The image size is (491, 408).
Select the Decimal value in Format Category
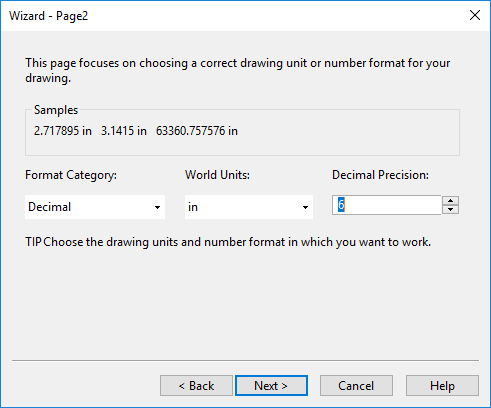click(x=50, y=207)
